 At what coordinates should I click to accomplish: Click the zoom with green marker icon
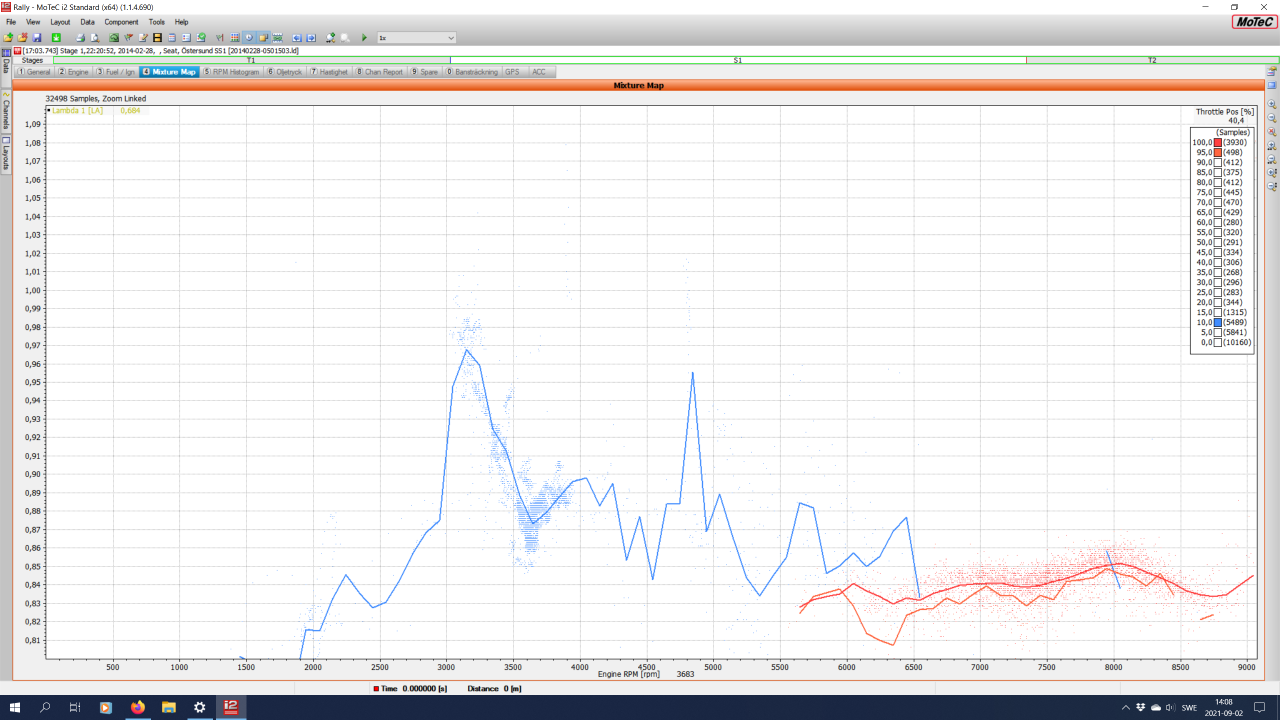click(331, 37)
